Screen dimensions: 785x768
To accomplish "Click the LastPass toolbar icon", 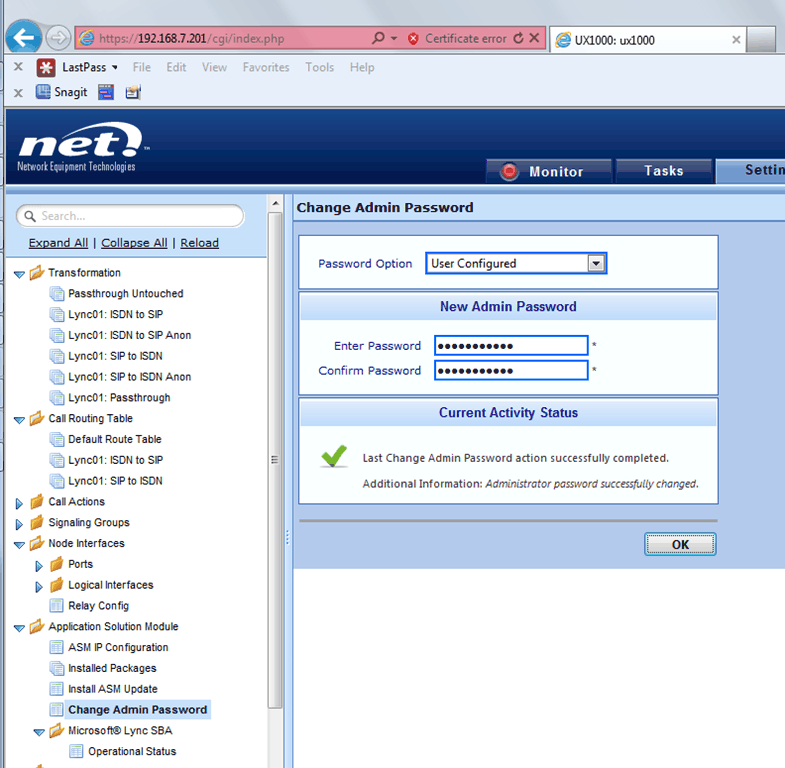I will (46, 68).
